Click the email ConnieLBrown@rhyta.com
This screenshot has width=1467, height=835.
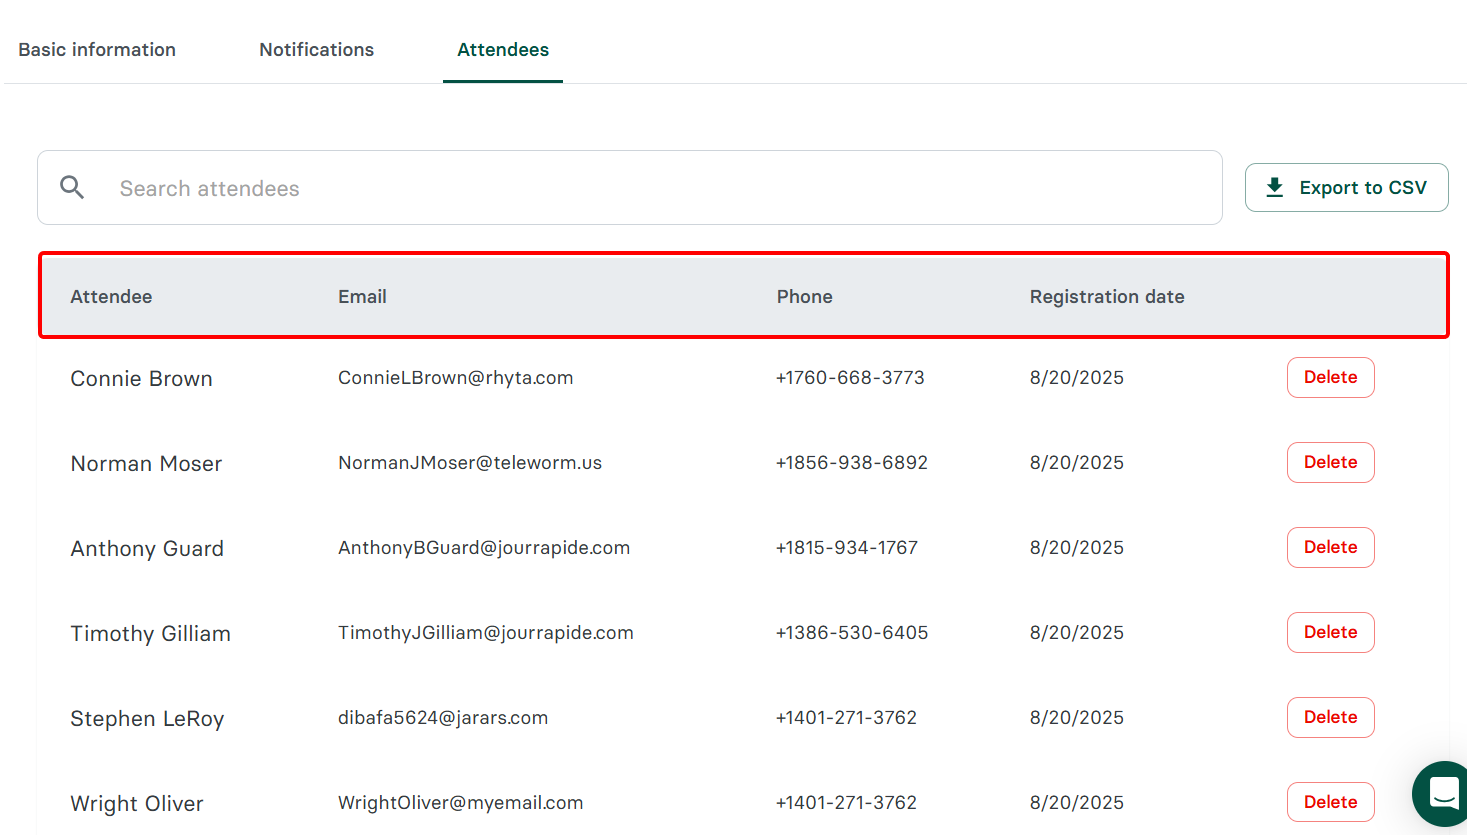[455, 377]
